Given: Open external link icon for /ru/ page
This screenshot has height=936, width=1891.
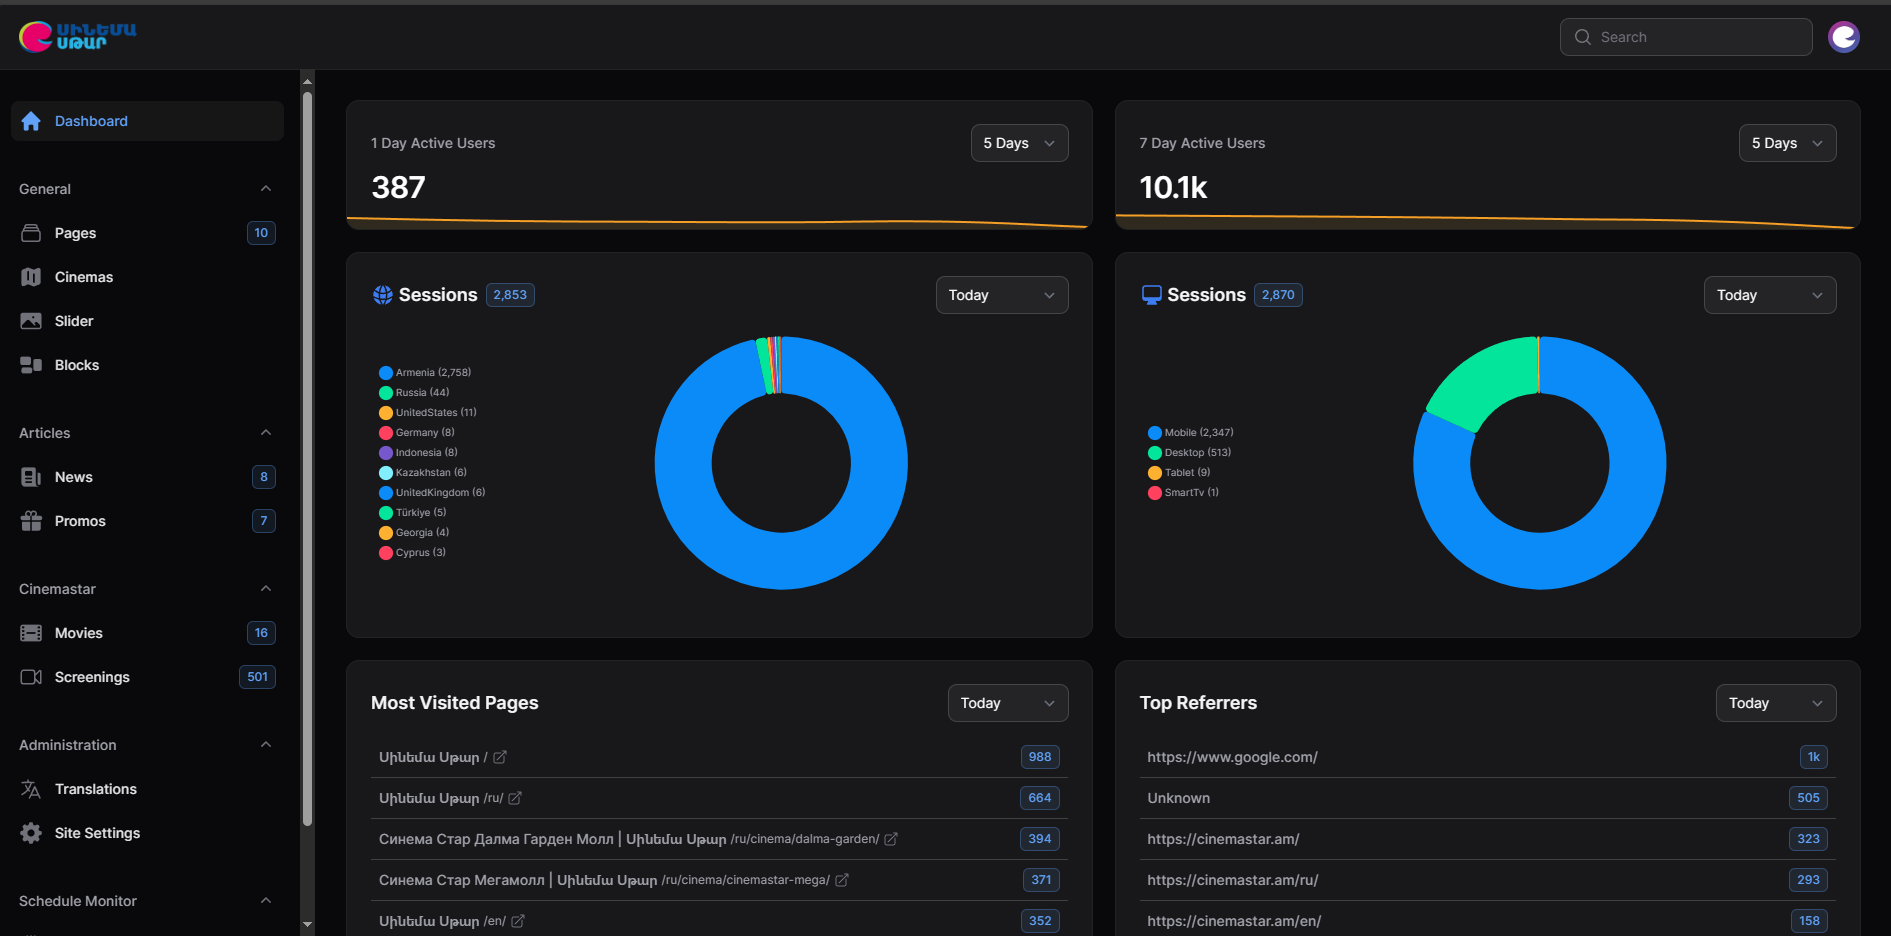Looking at the screenshot, I should pos(515,798).
